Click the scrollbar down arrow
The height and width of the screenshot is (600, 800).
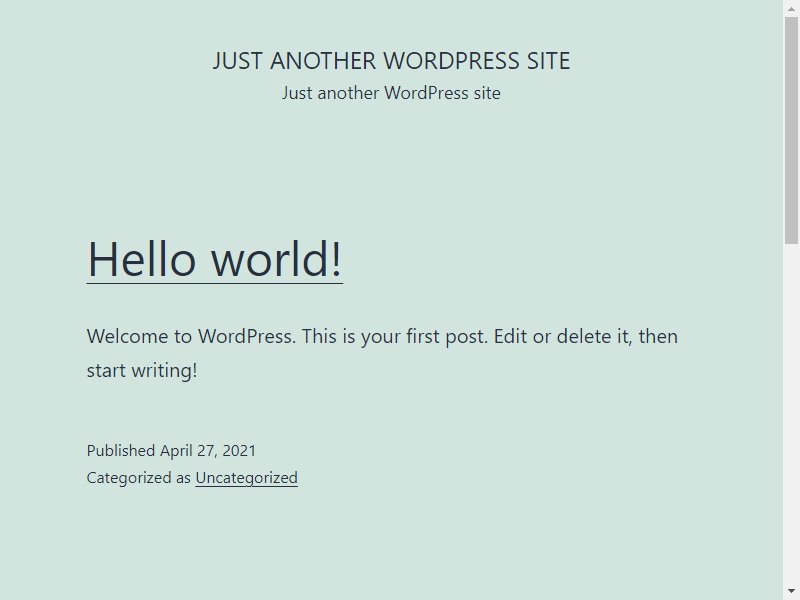(x=791, y=591)
